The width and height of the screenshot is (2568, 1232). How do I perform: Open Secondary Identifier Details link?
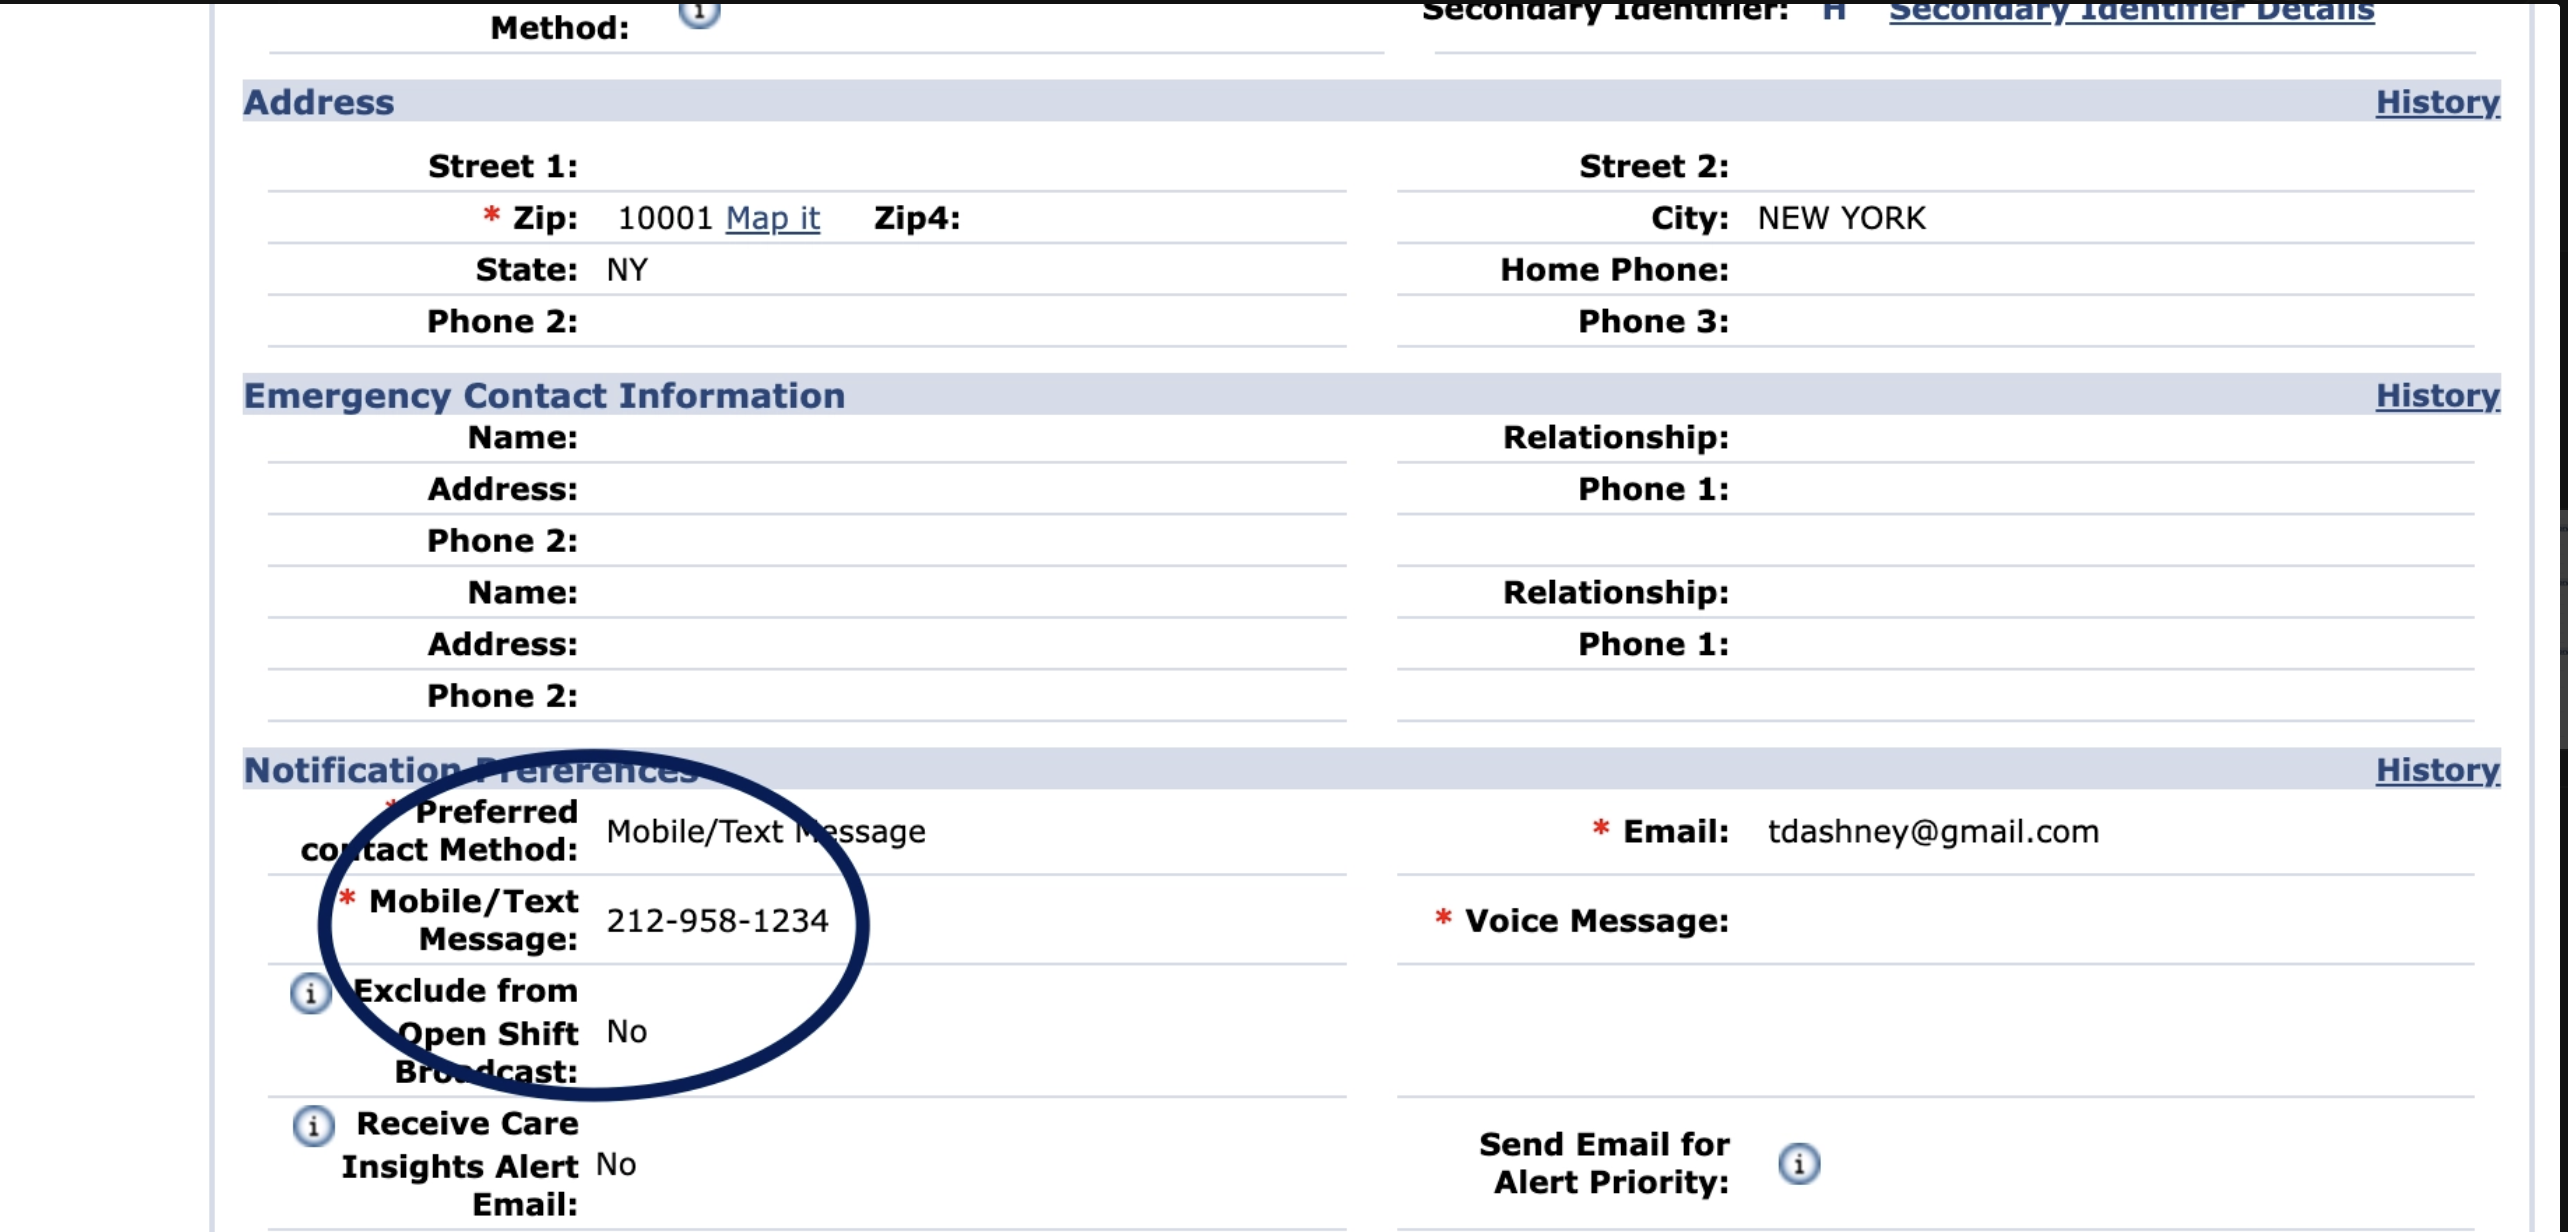[x=2131, y=11]
